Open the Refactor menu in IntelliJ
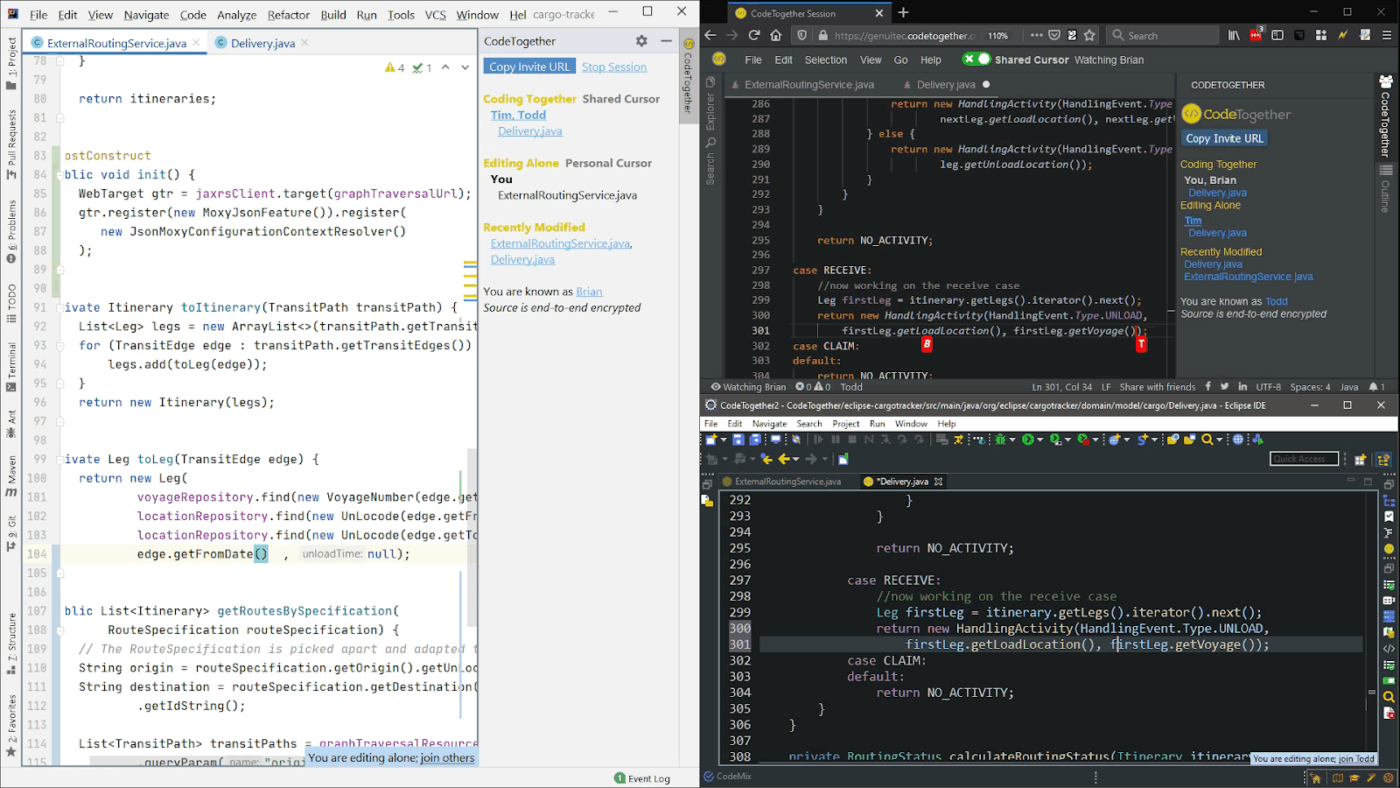Viewport: 1400px width, 788px height. pos(289,14)
